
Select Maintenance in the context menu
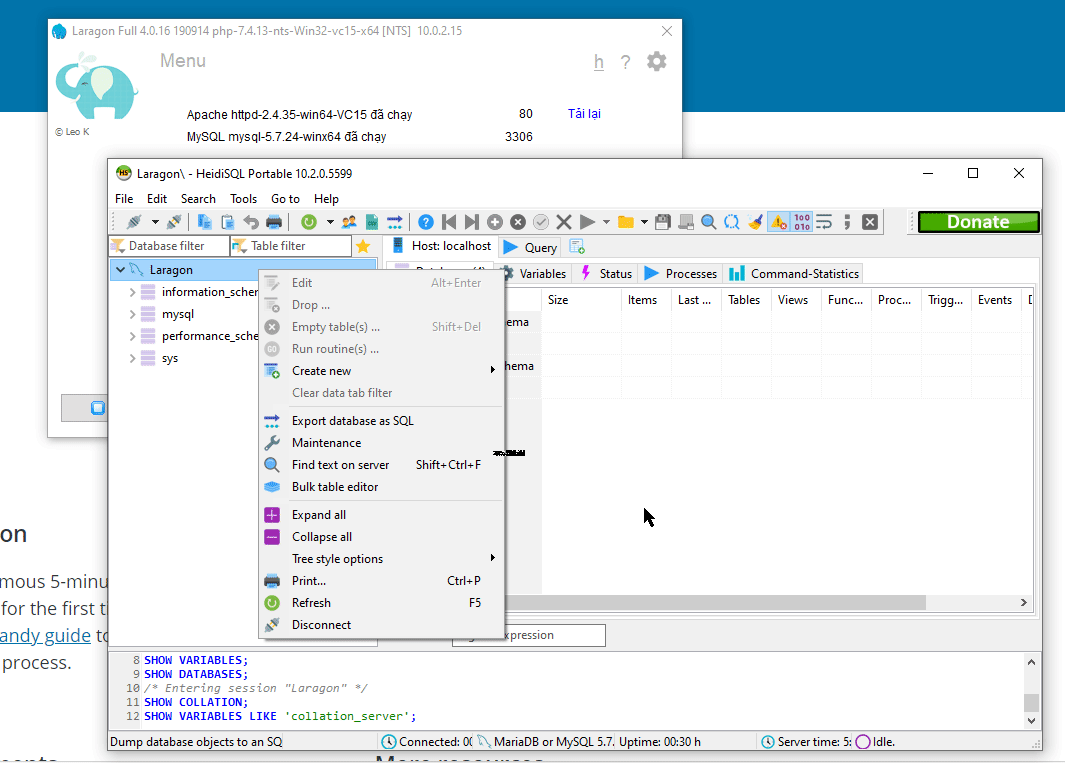click(381, 443)
